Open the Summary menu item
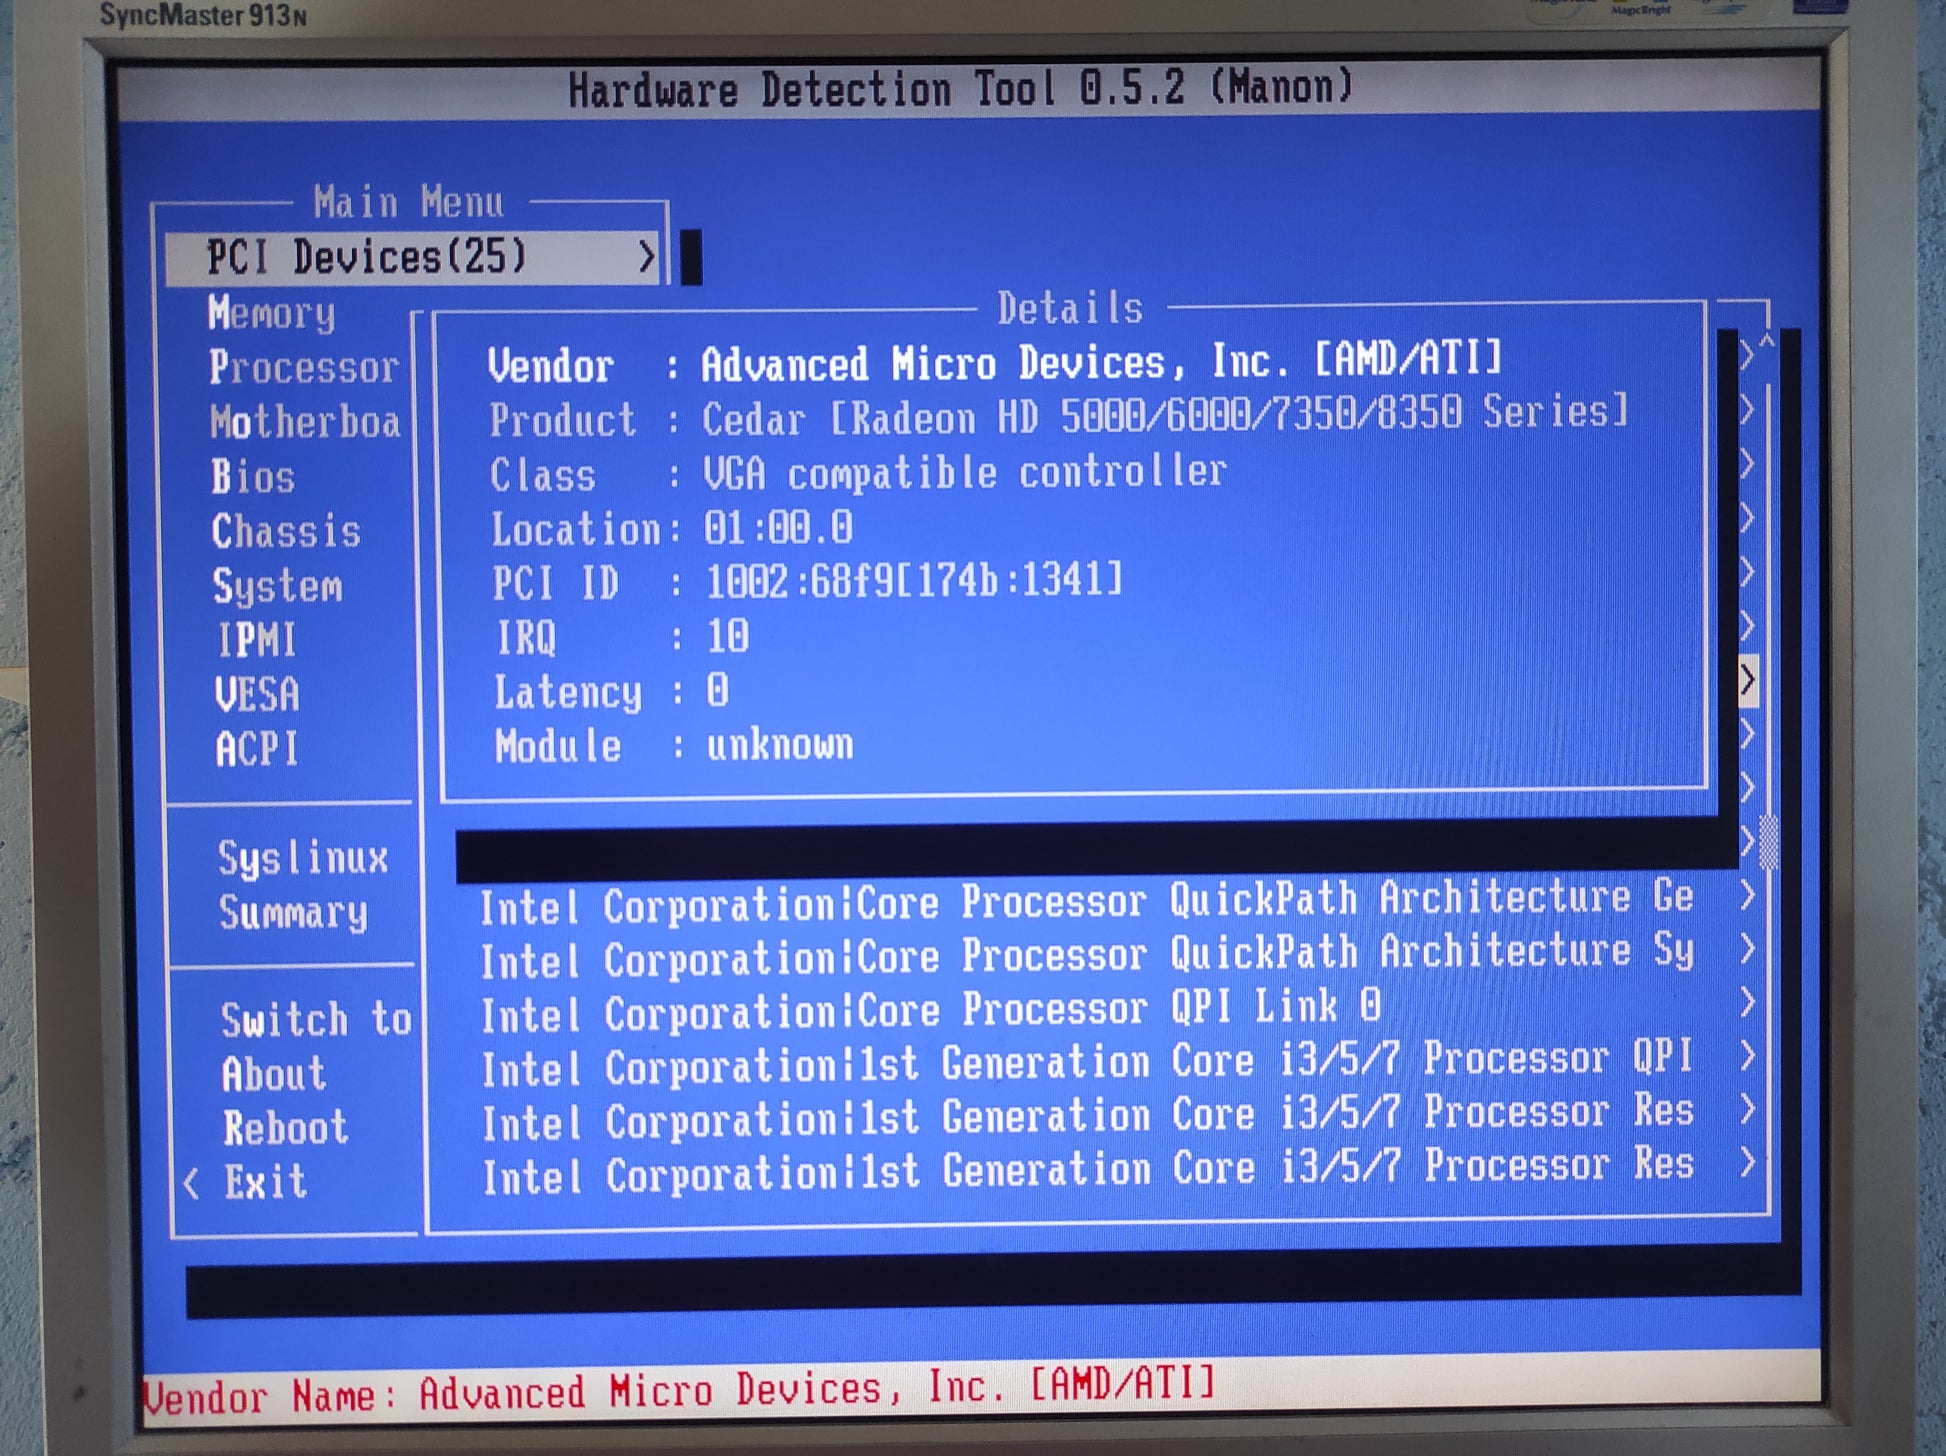Screen dimensions: 1946x1456 click(x=293, y=913)
